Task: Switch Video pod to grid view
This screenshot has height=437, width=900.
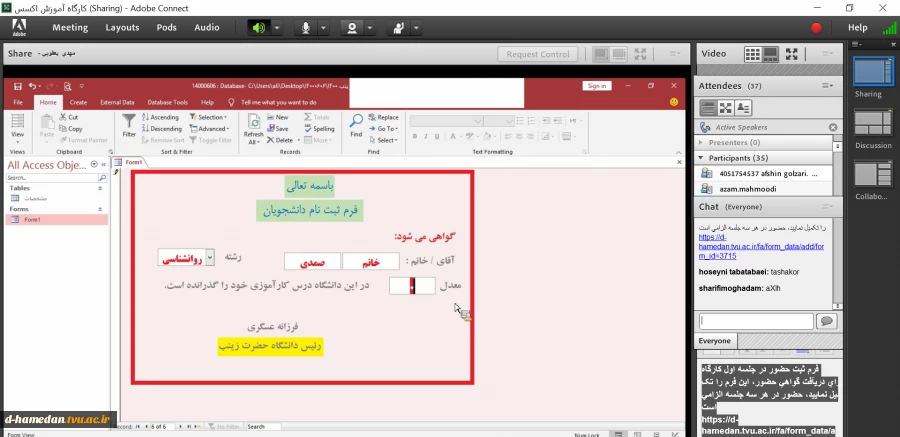Action: pyautogui.click(x=752, y=54)
